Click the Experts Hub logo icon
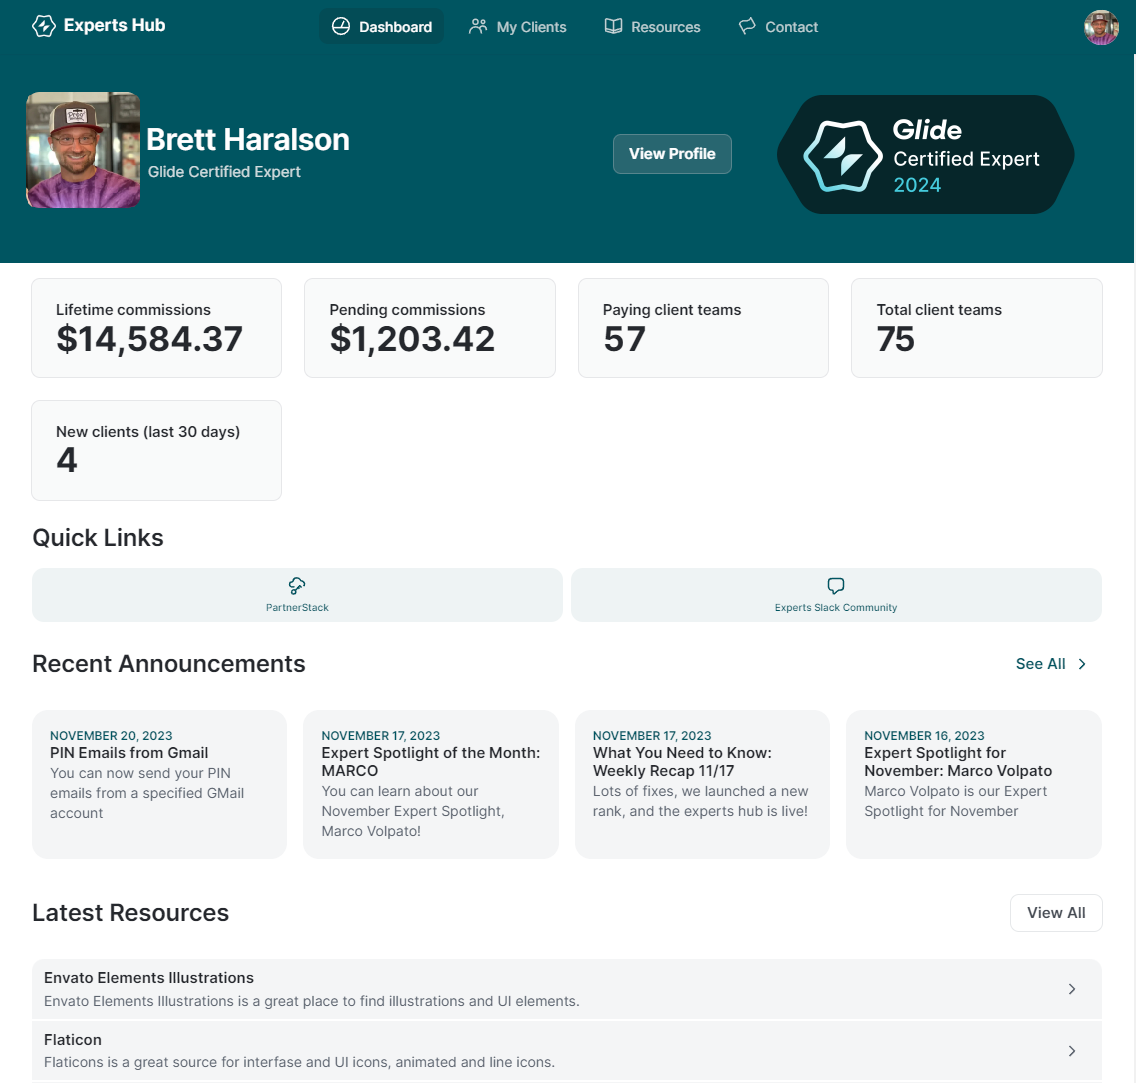This screenshot has height=1083, width=1136. (43, 26)
